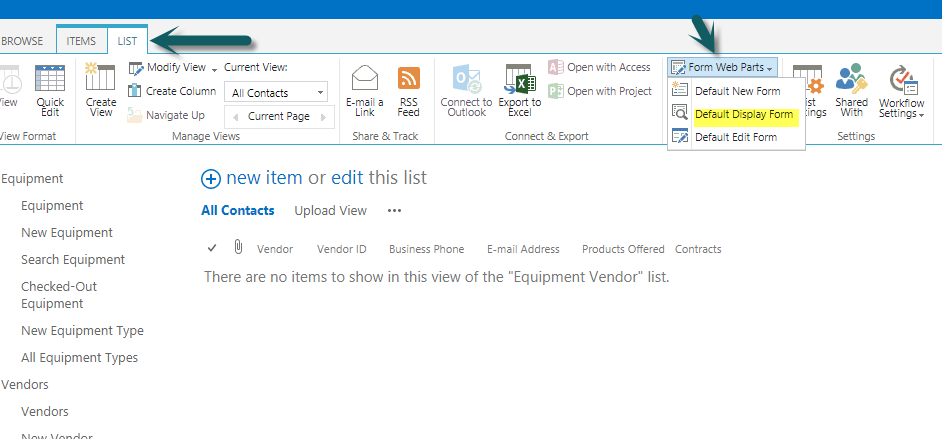Toggle the select-all checkmark in list header

point(212,248)
